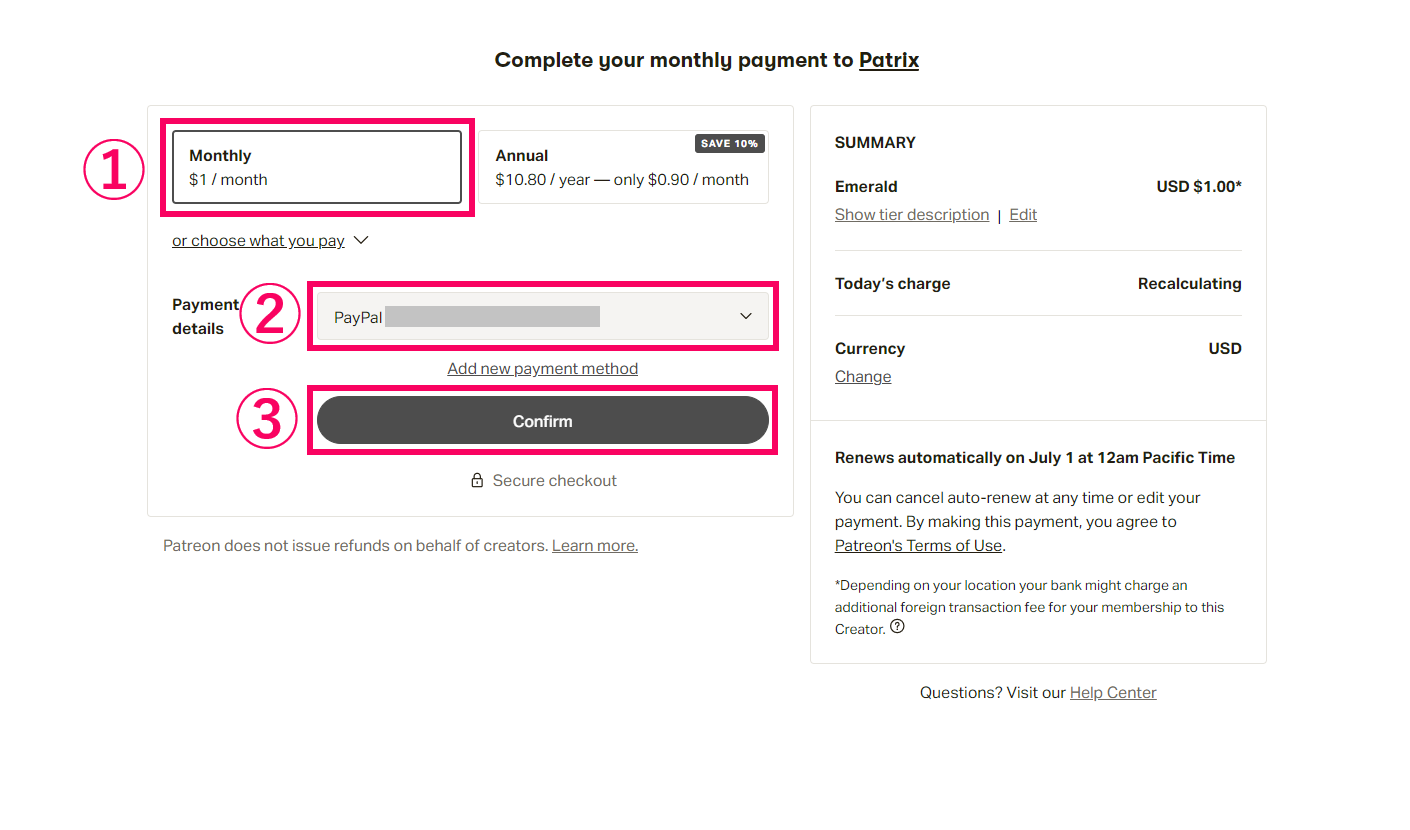Open Patreon's Terms of Use link

tap(918, 546)
